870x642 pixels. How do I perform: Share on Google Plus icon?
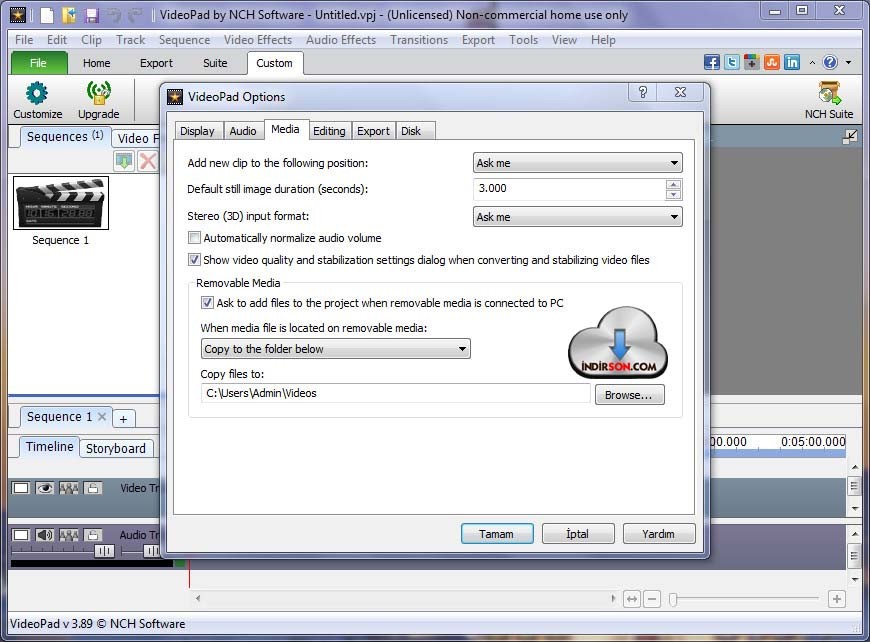coord(751,62)
